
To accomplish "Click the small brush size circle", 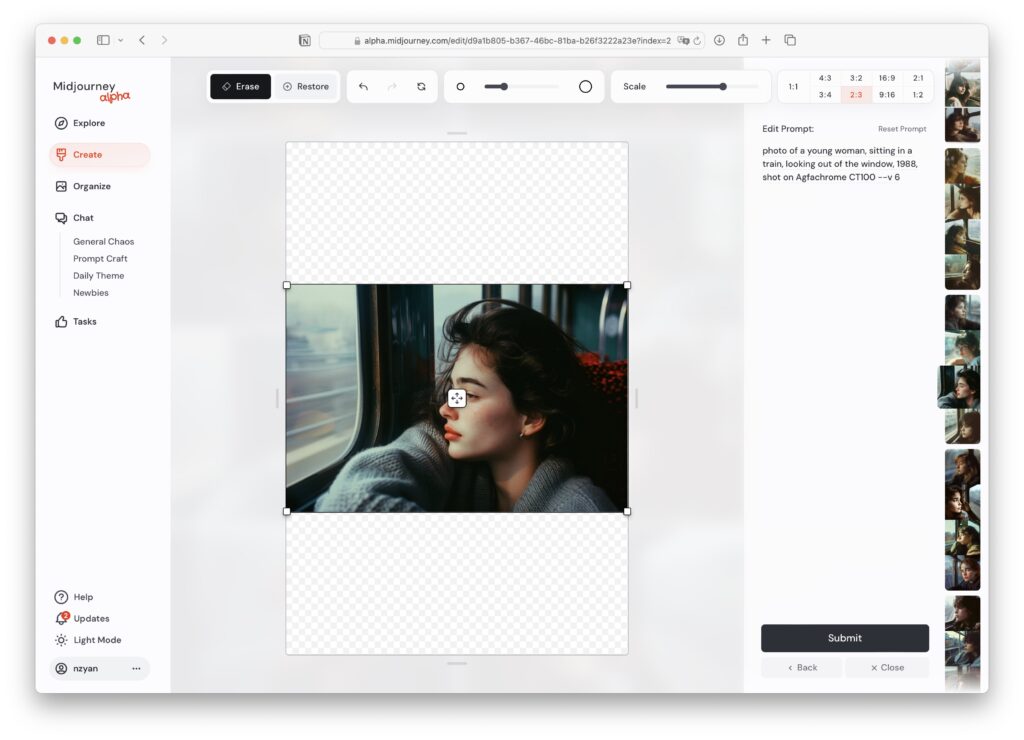I will click(460, 86).
